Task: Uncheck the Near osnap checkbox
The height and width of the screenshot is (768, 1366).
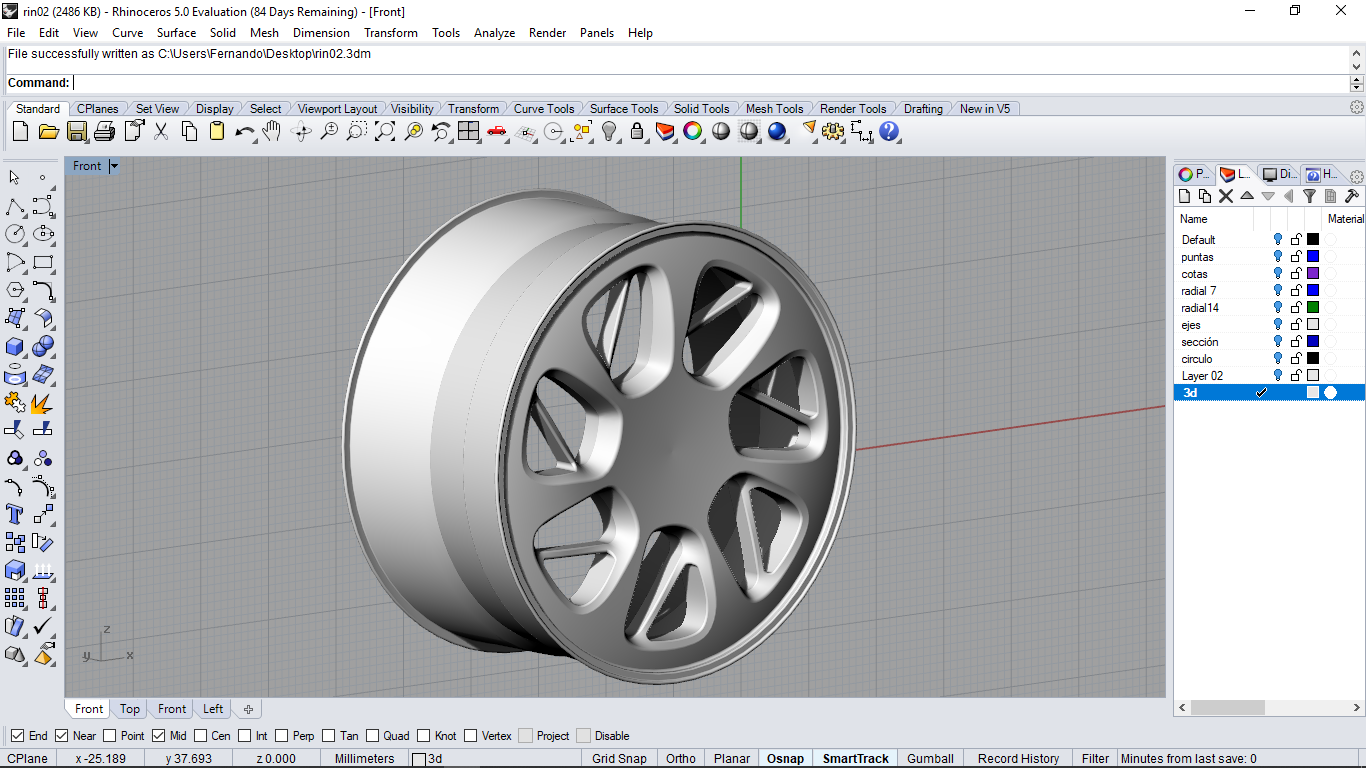Action: (x=62, y=736)
